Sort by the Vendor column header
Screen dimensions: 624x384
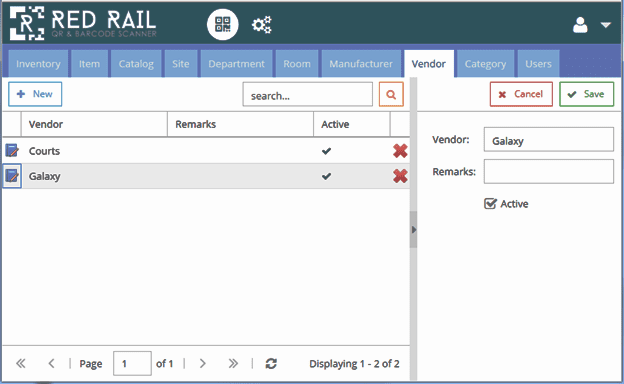tap(94, 124)
